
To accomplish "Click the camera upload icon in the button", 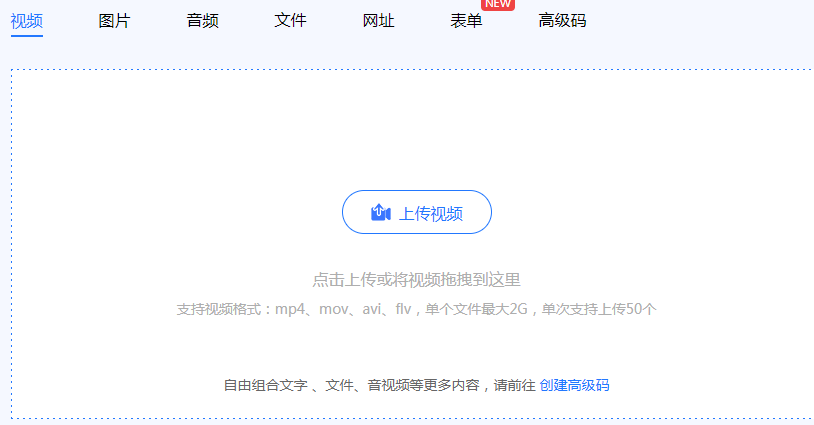I will pyautogui.click(x=381, y=213).
